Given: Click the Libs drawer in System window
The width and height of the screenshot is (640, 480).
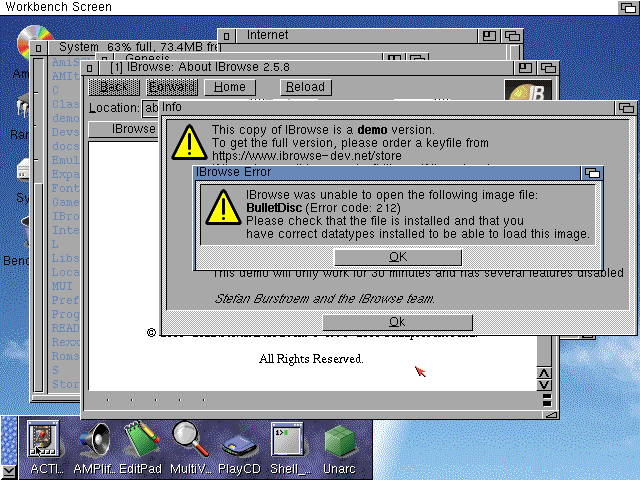Looking at the screenshot, I should click(65, 258).
